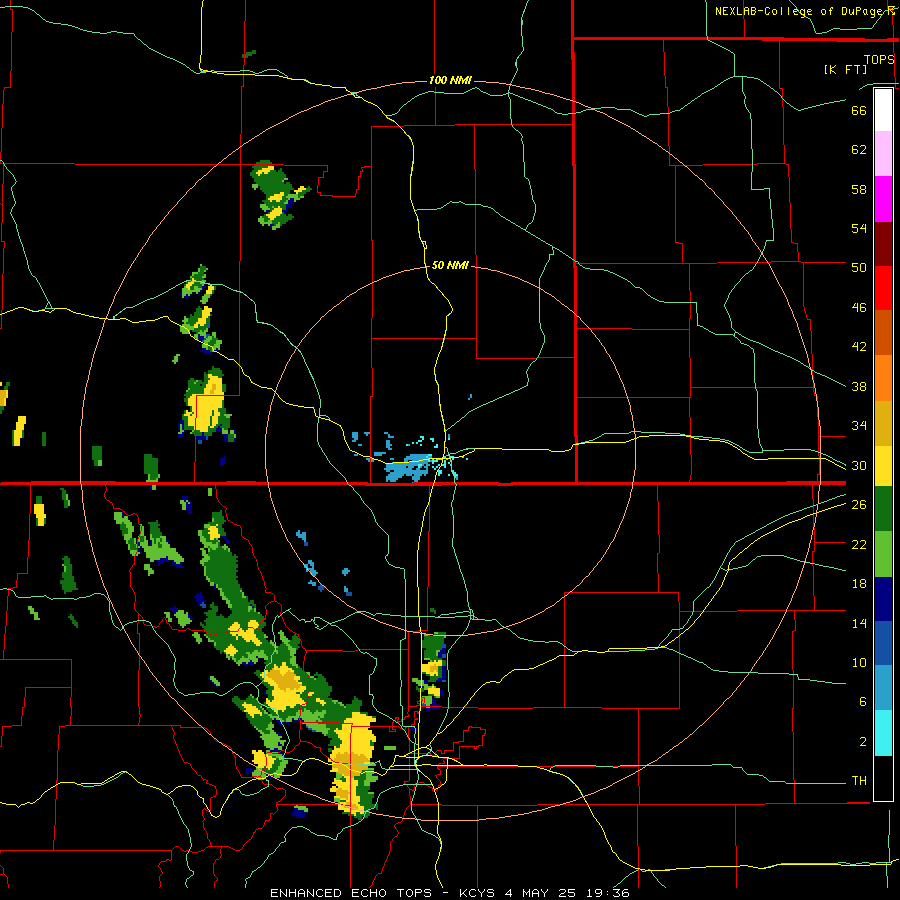Pick the legend value 26
This screenshot has height=900, width=900.
click(859, 505)
